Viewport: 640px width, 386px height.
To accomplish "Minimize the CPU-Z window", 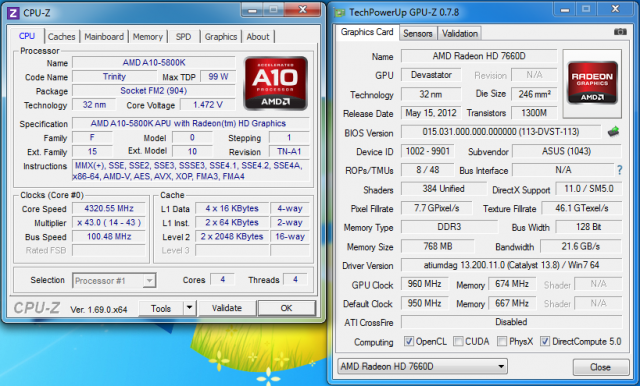I will point(252,10).
